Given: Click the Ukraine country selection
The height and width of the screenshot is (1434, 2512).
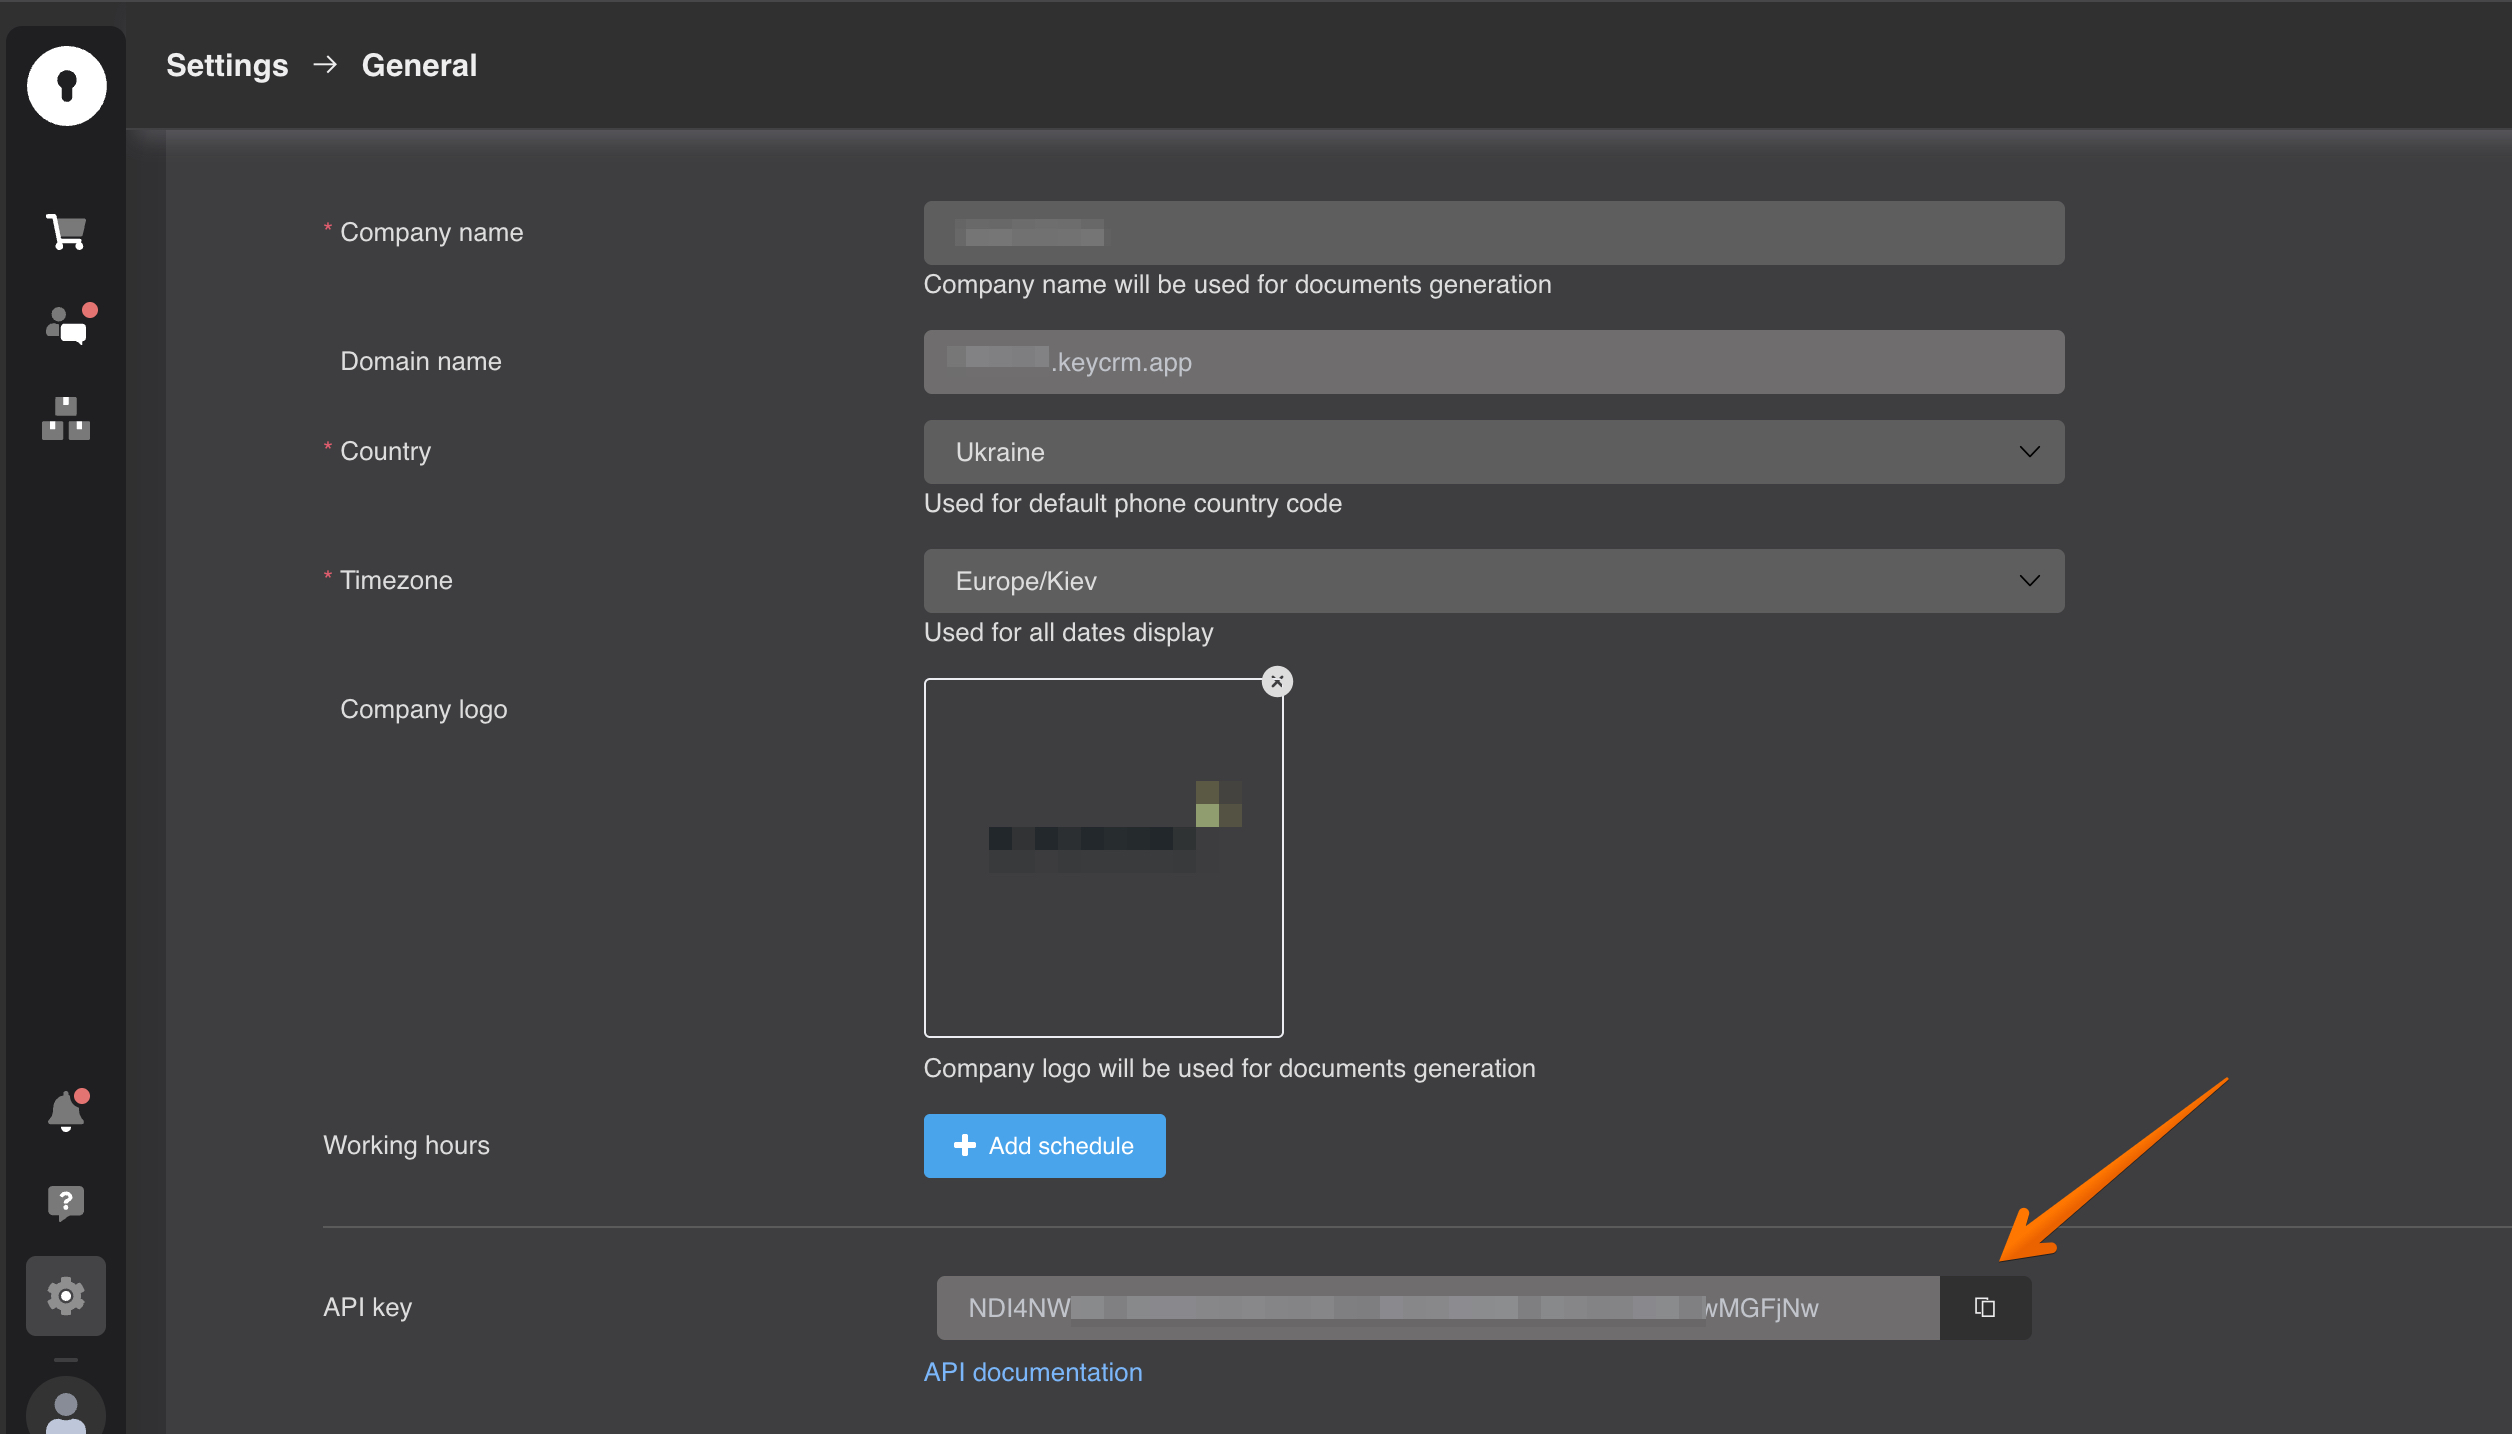Looking at the screenshot, I should (1000, 452).
